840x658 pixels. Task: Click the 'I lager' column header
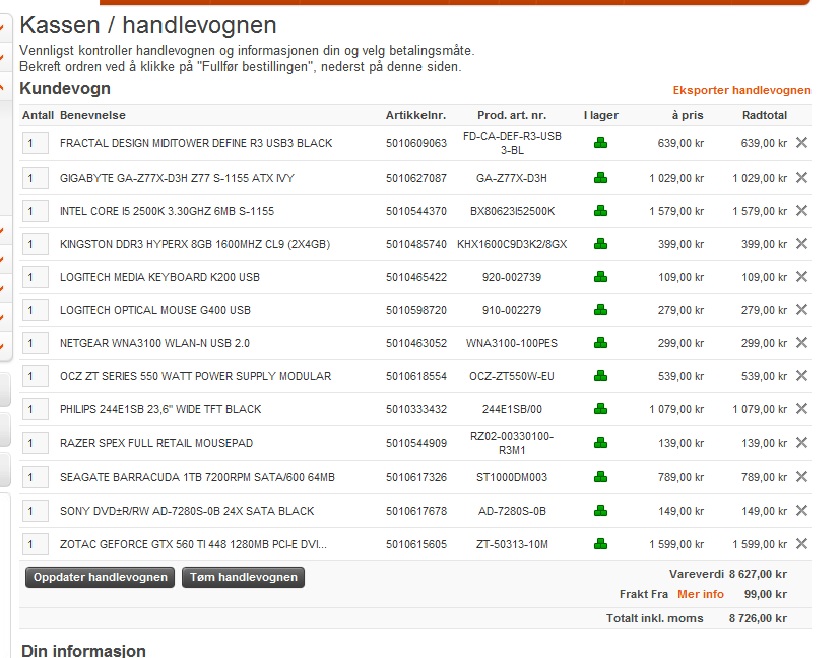tap(601, 115)
